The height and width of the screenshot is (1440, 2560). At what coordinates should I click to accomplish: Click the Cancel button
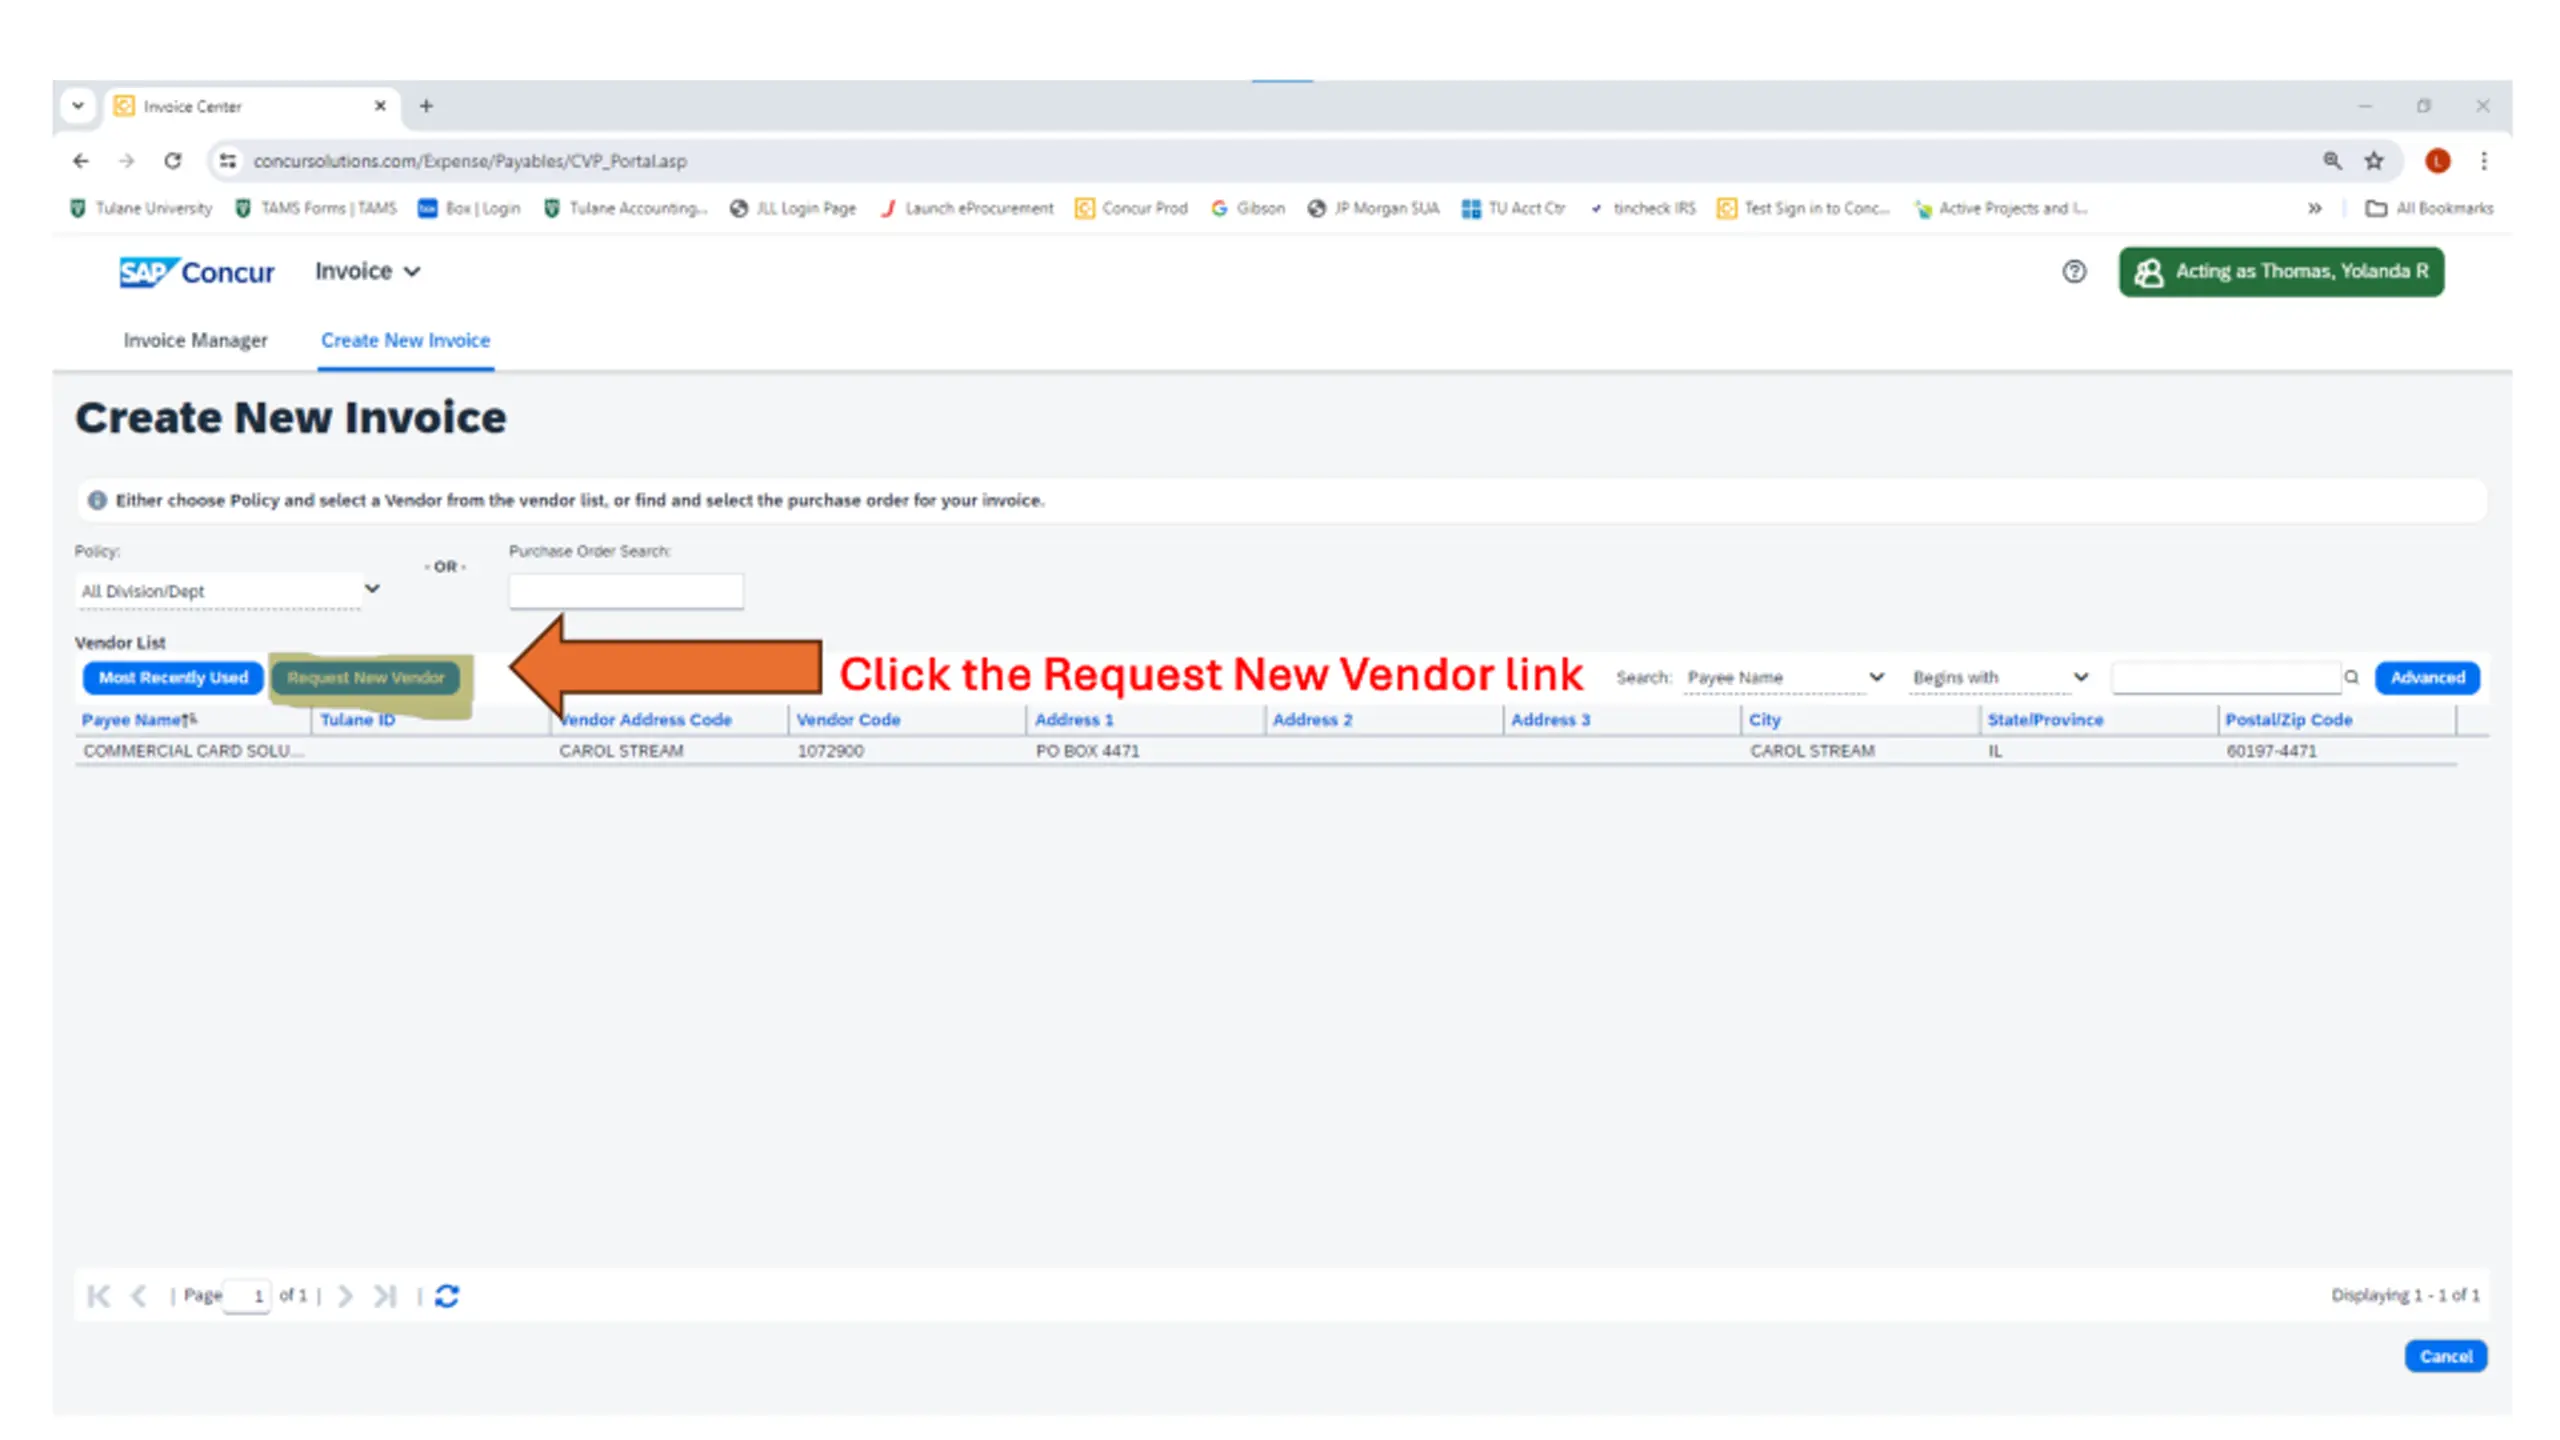[2446, 1357]
